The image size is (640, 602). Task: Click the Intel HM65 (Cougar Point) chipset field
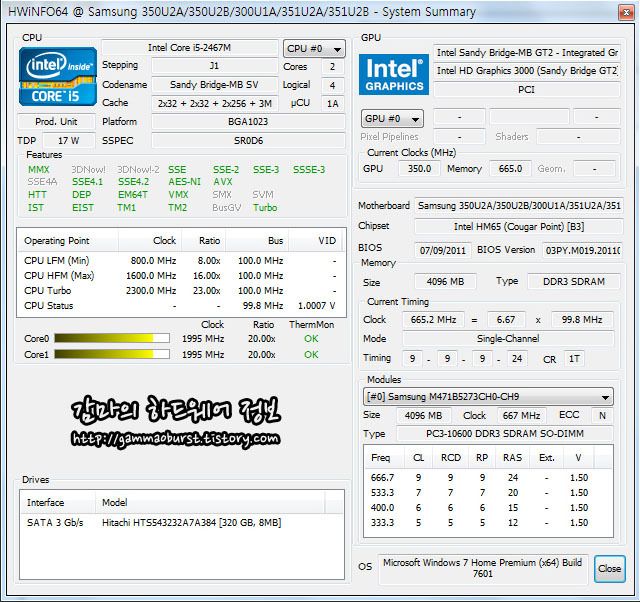(519, 227)
